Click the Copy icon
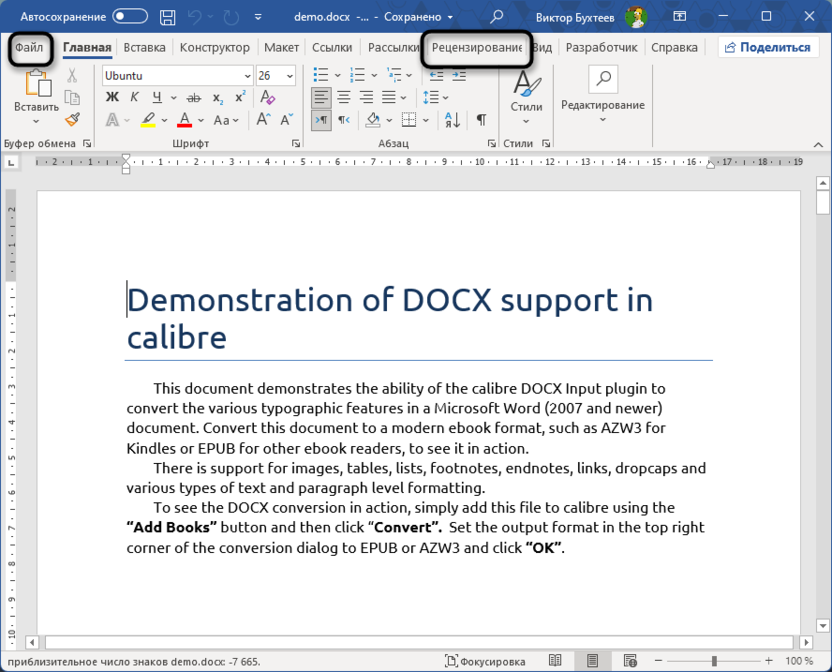832x672 pixels. click(x=72, y=98)
